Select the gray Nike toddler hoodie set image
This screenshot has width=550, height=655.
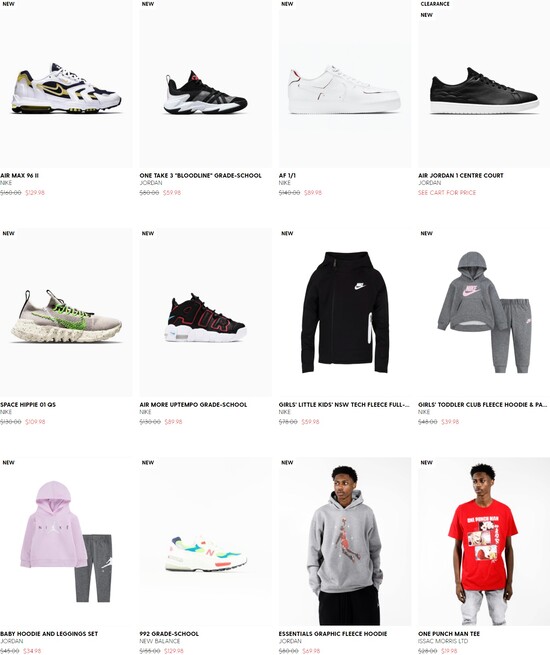click(484, 312)
